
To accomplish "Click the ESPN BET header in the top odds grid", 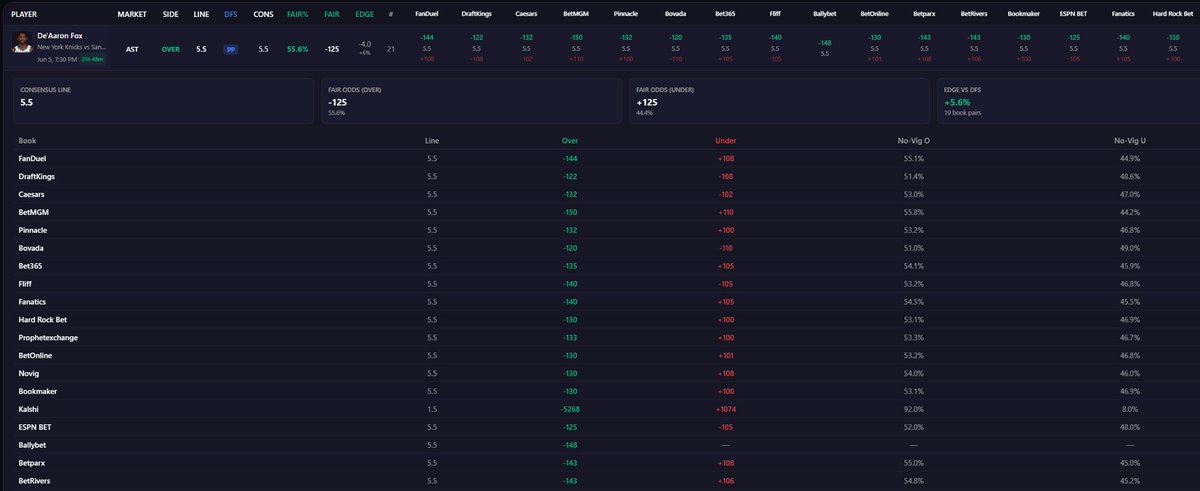I will click(x=1071, y=15).
